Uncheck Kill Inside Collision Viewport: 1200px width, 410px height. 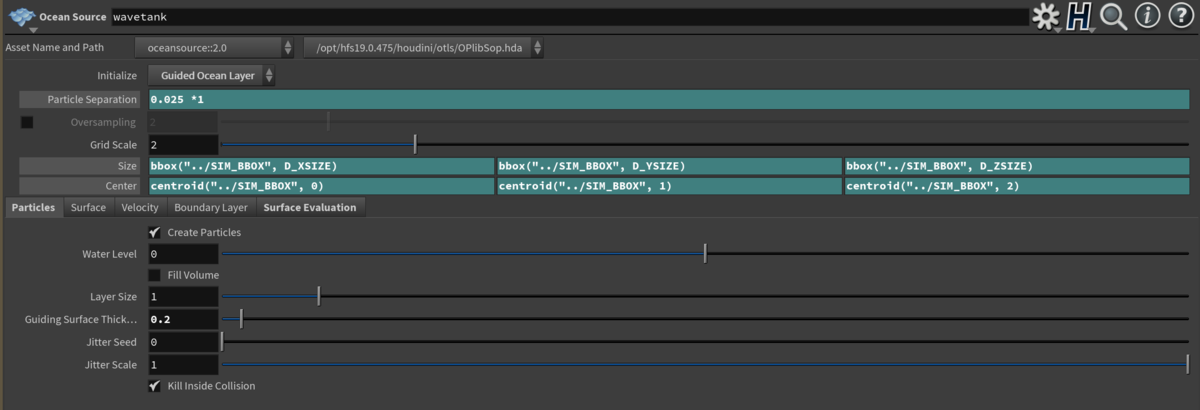tap(155, 385)
